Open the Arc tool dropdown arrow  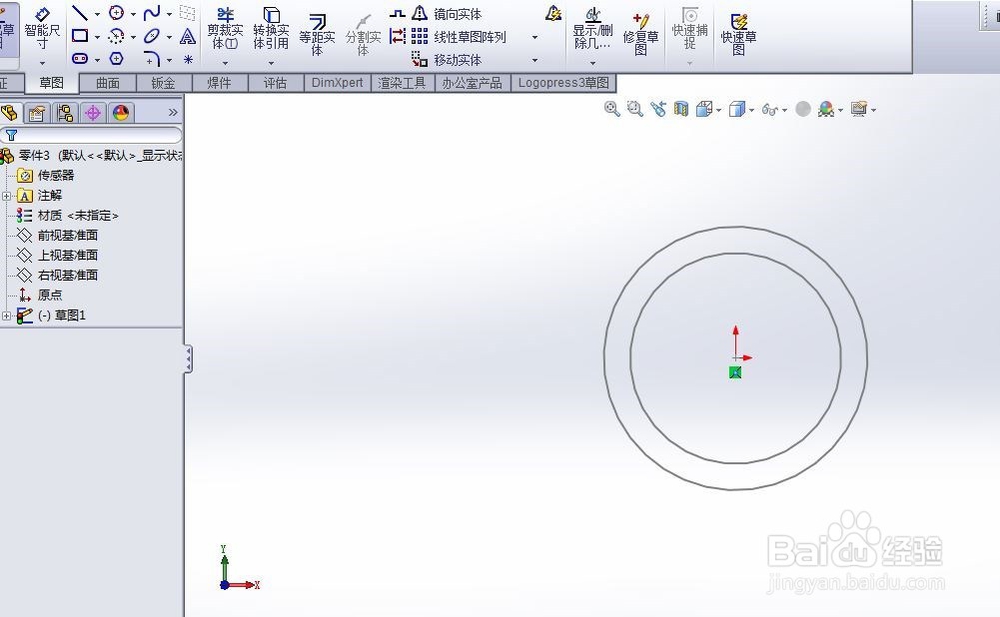coord(133,37)
